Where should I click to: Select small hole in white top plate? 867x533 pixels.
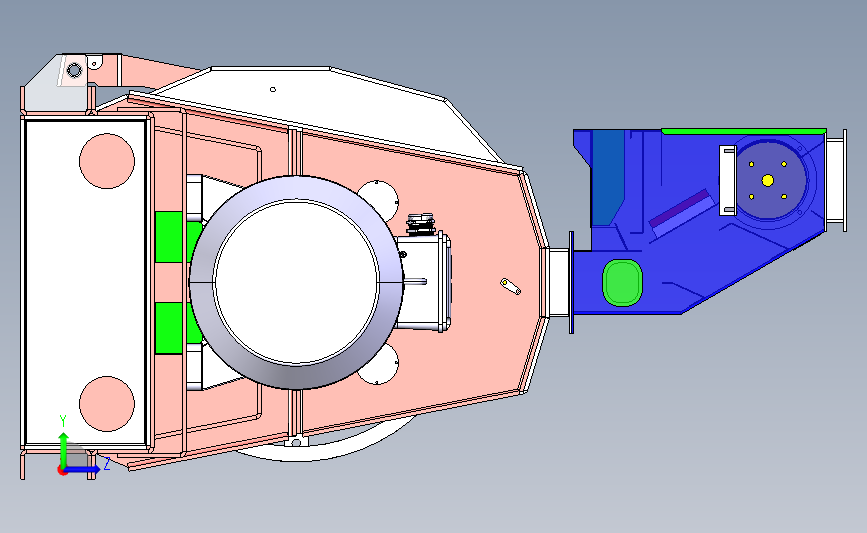(x=273, y=89)
